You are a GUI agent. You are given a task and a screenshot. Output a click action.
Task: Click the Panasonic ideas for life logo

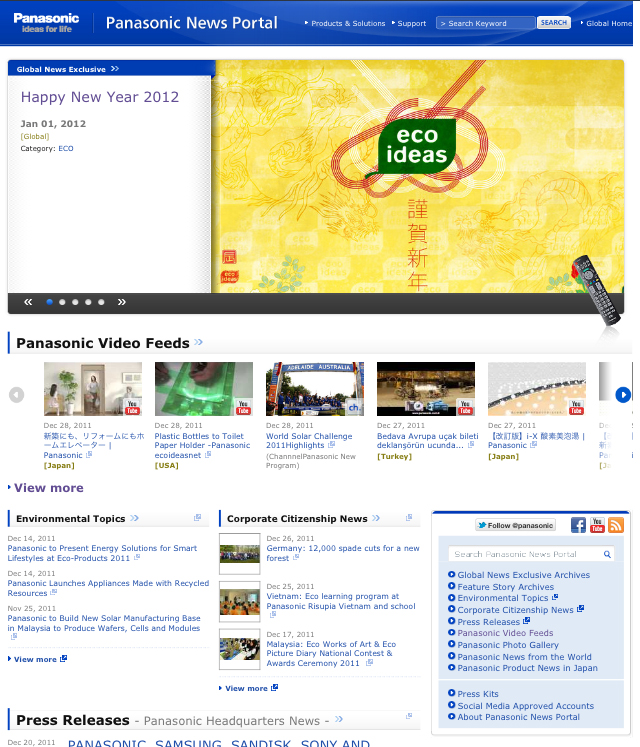pos(46,23)
